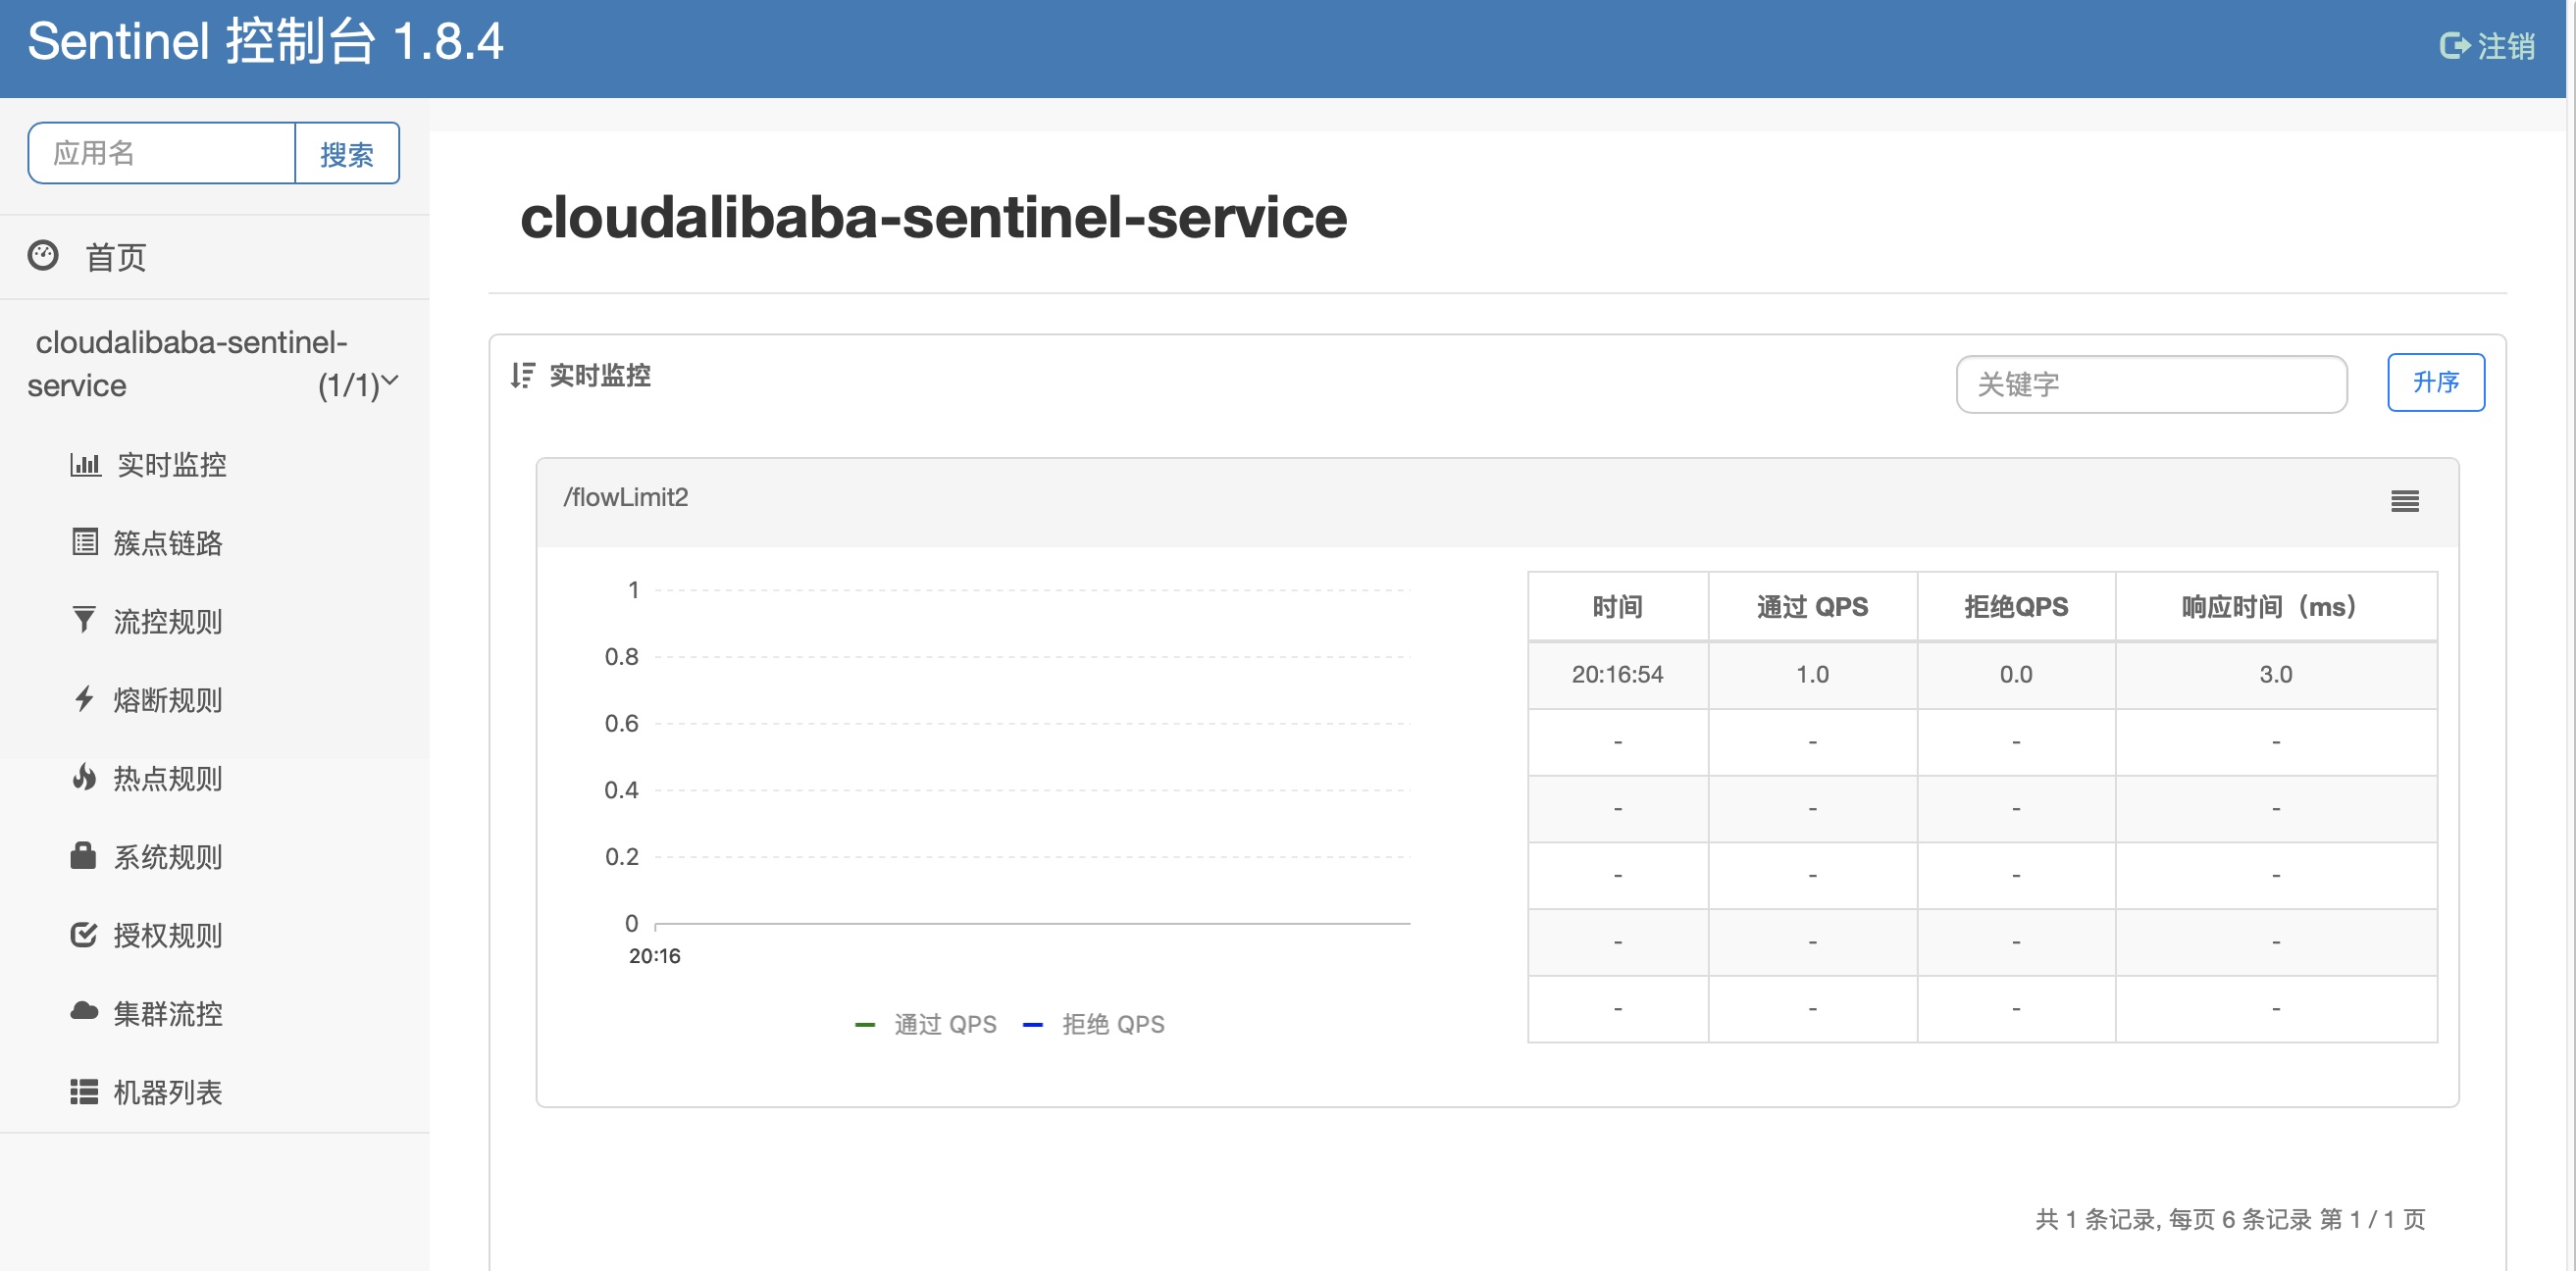2576x1271 pixels.
Task: Click the 升序 sort order button
Action: [2435, 382]
